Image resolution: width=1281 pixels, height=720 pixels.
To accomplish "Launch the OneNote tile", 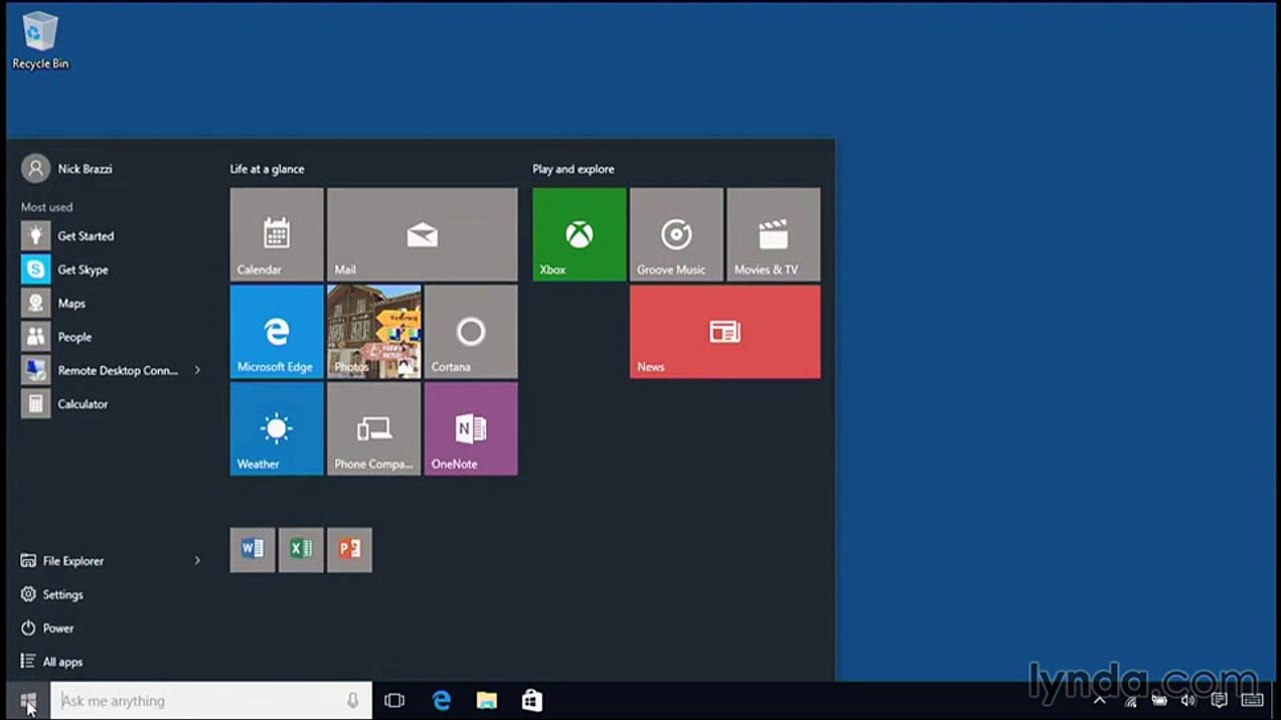I will tap(471, 428).
